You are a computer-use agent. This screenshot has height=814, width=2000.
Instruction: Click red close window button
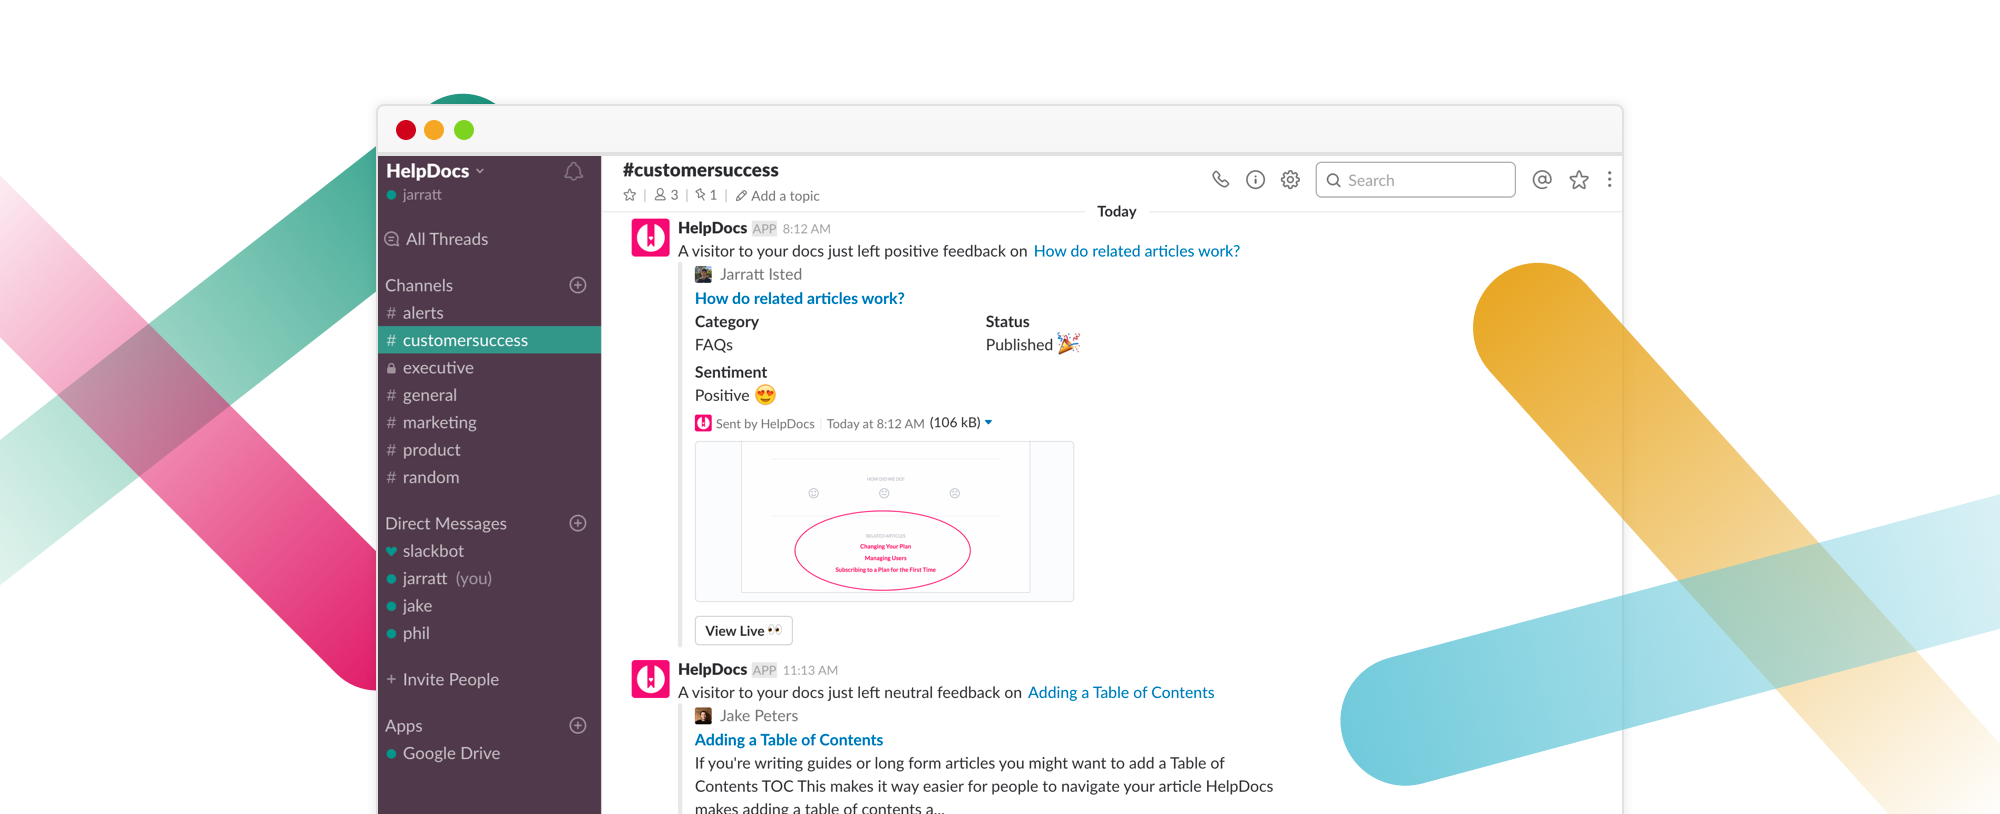click(x=406, y=130)
